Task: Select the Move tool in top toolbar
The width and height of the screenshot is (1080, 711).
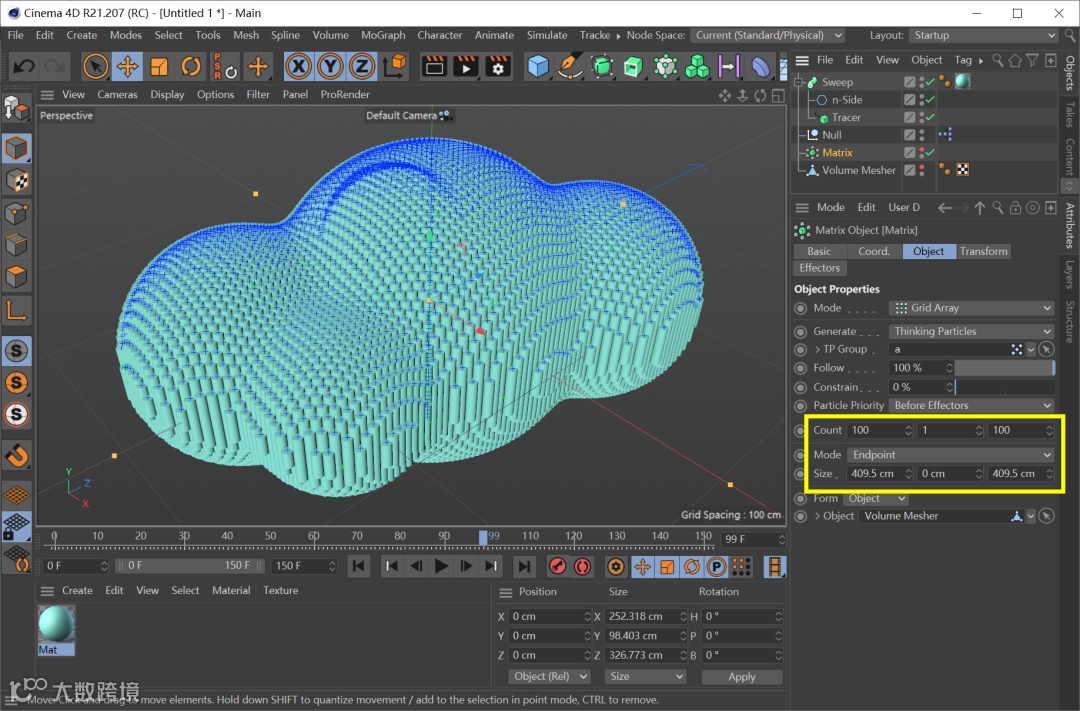Action: pyautogui.click(x=127, y=67)
